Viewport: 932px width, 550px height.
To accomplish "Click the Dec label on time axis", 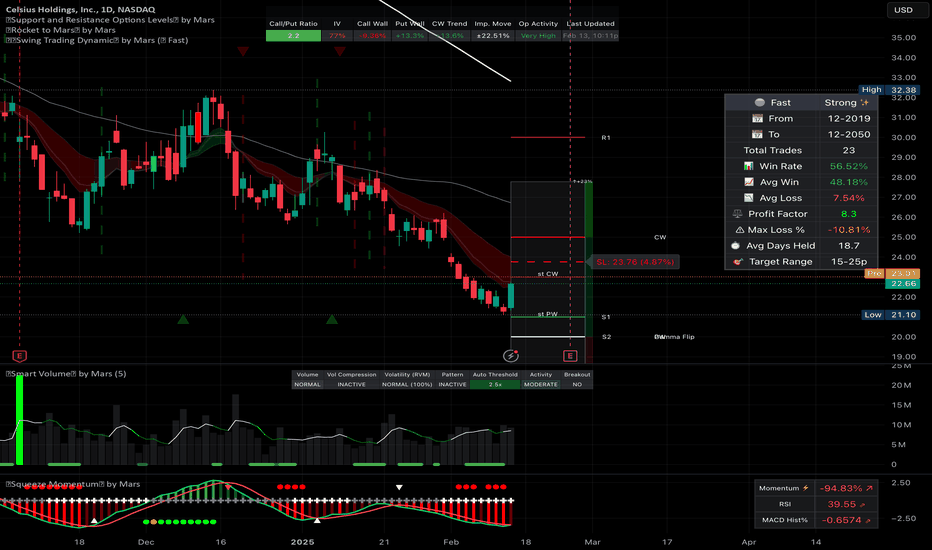I will pyautogui.click(x=146, y=542).
